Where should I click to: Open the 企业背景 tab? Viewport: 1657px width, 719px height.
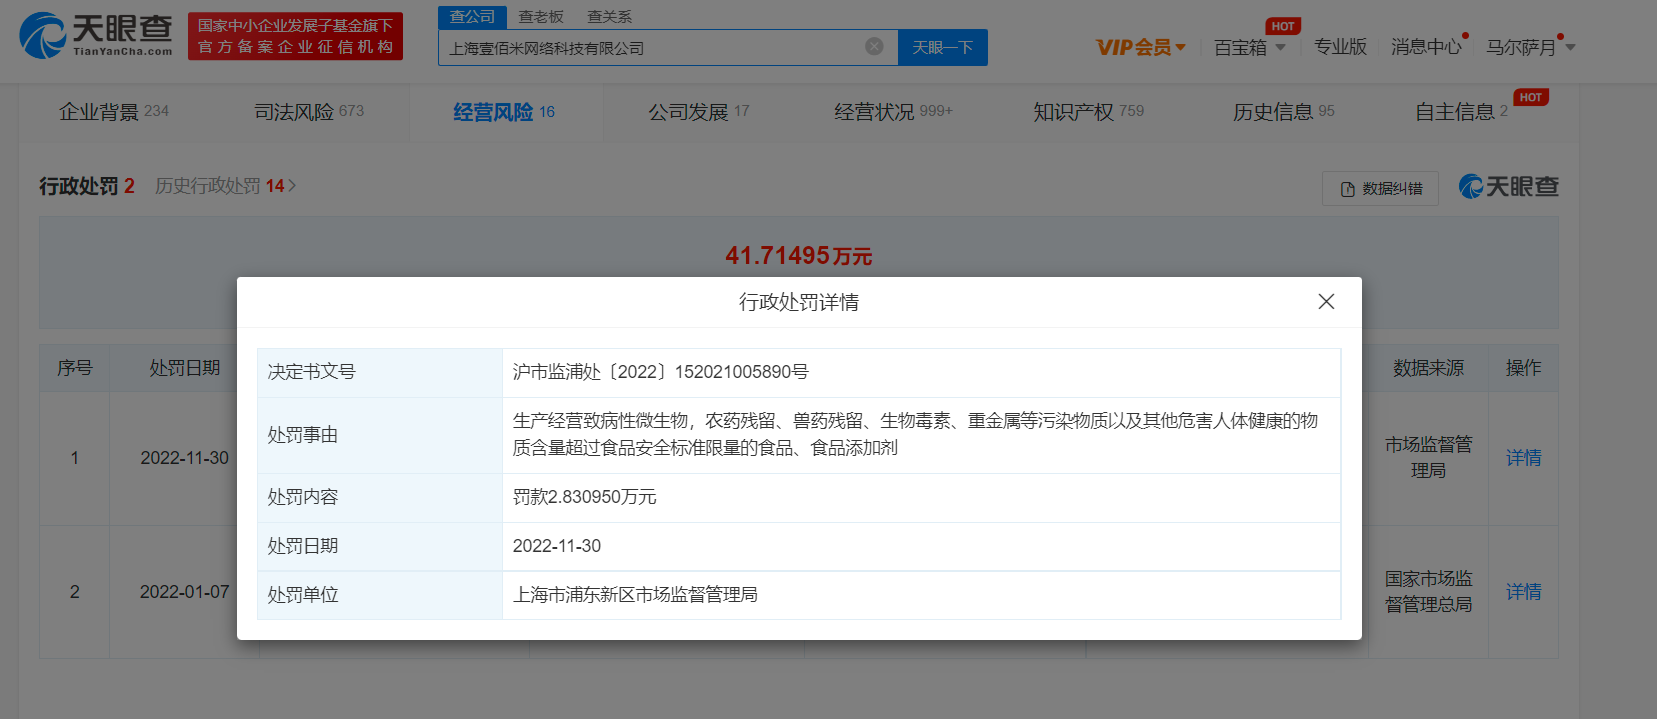pyautogui.click(x=113, y=112)
